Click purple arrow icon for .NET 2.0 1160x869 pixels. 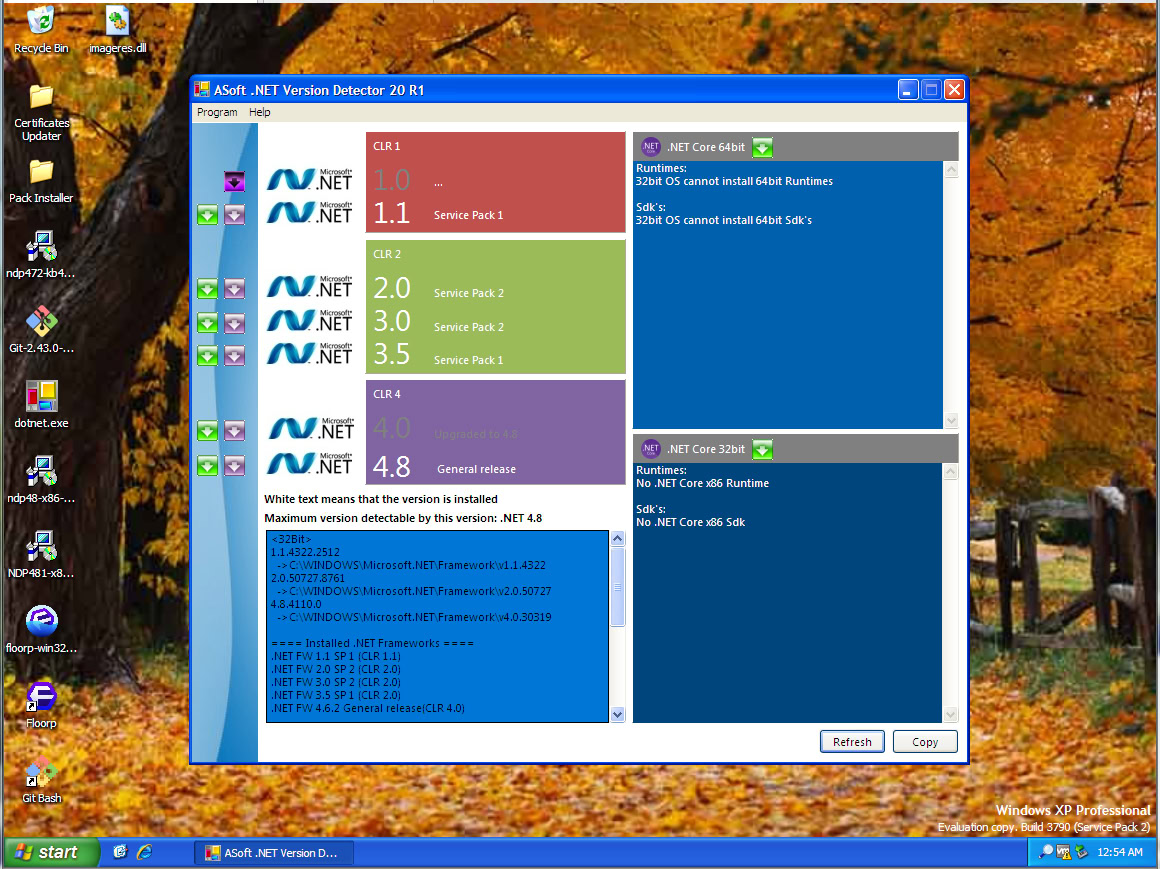tap(235, 288)
